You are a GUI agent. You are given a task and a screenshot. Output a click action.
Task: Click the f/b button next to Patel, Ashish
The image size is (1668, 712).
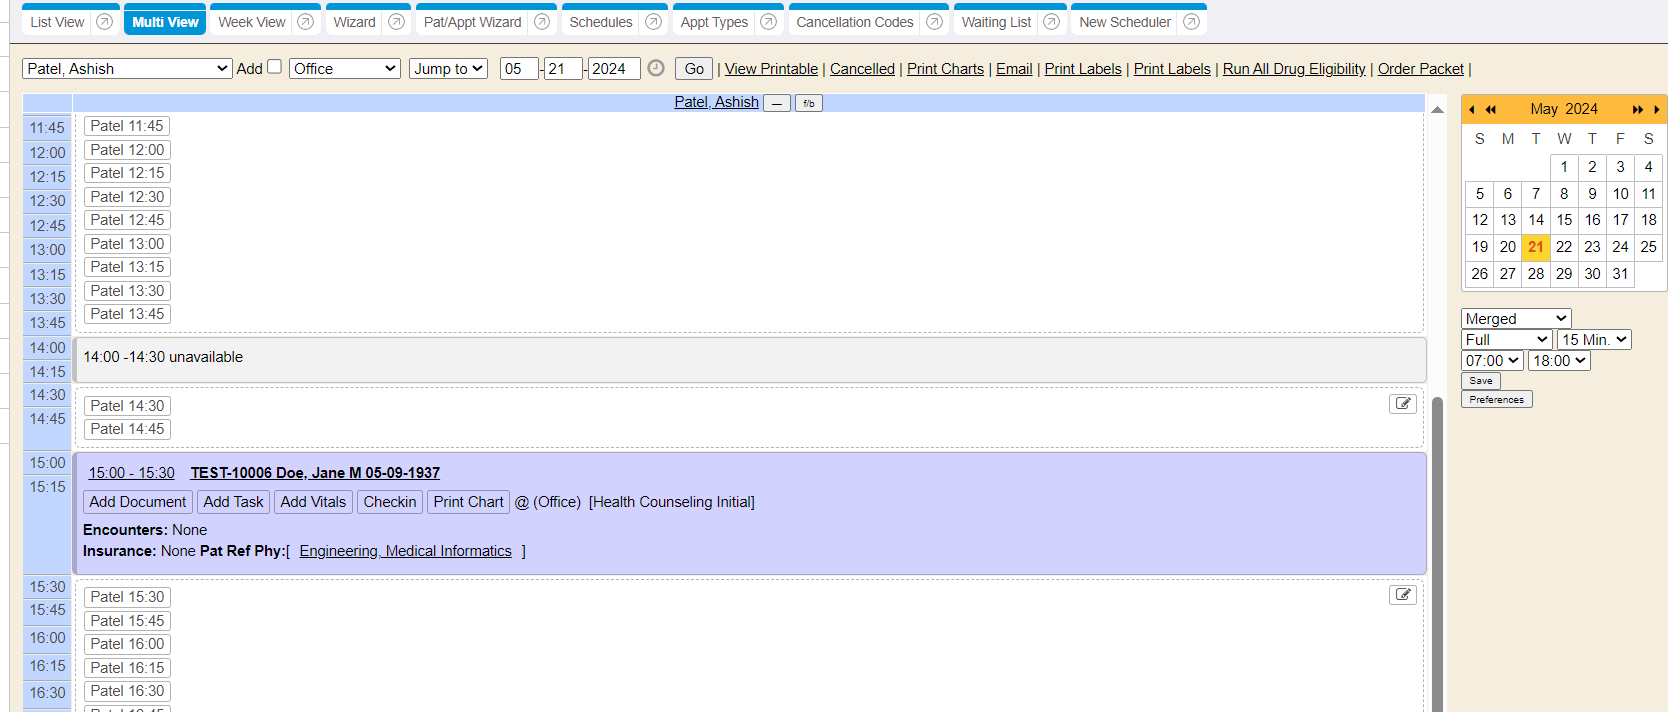(x=808, y=103)
